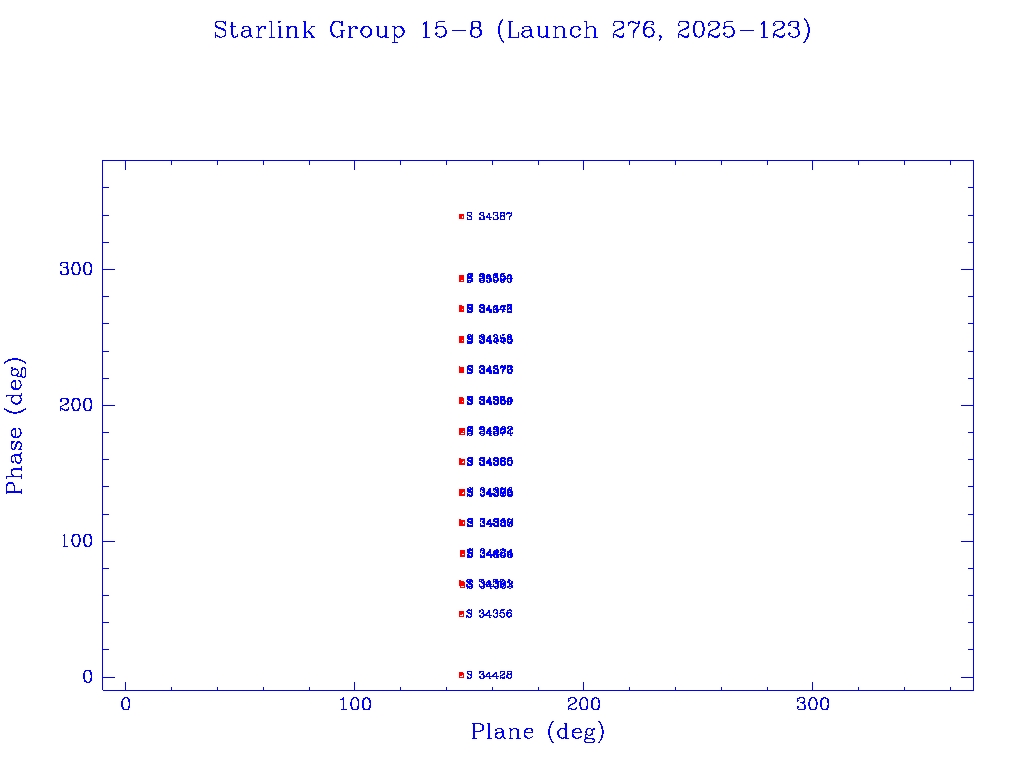Select the marker cluster just above phase 200

461,401
